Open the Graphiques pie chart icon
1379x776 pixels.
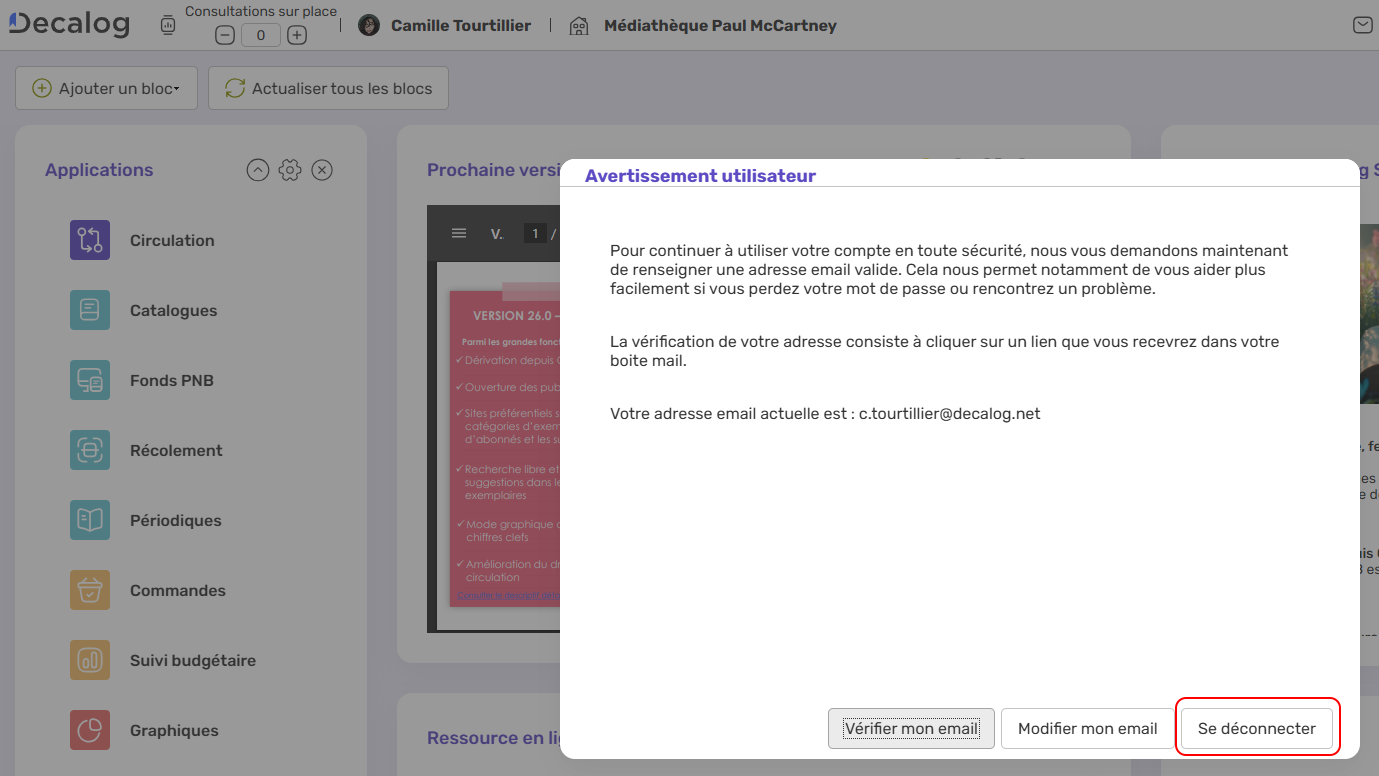90,730
